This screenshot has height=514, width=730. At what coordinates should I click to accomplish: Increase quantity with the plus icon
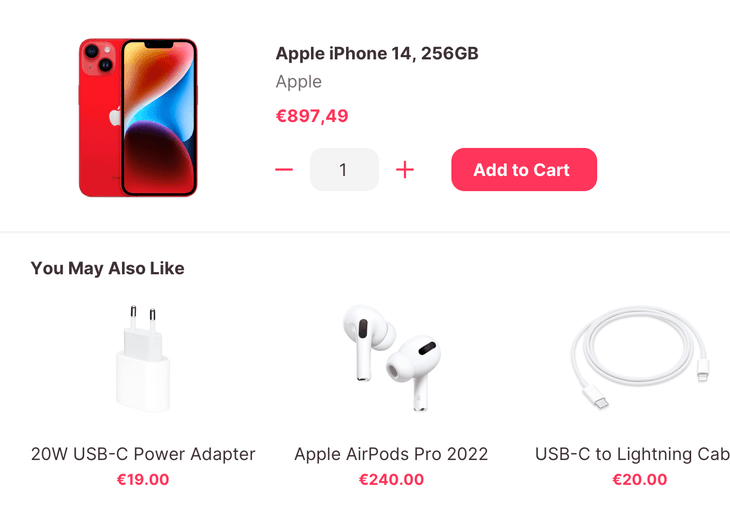pos(405,169)
